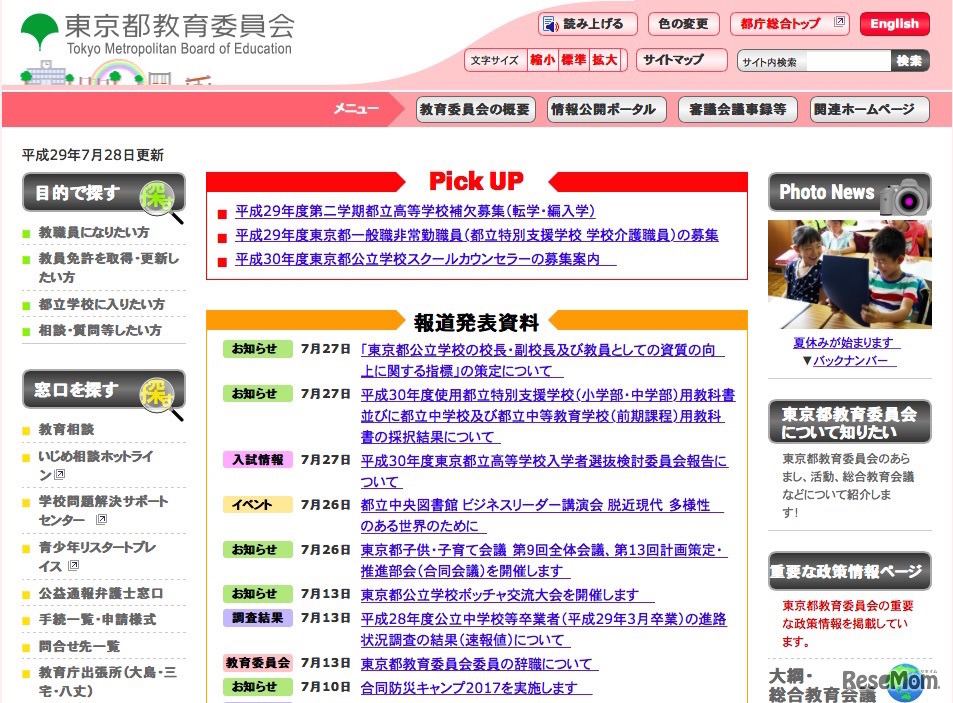
Task: Click the 入試情報 category tag
Action: coord(258,460)
